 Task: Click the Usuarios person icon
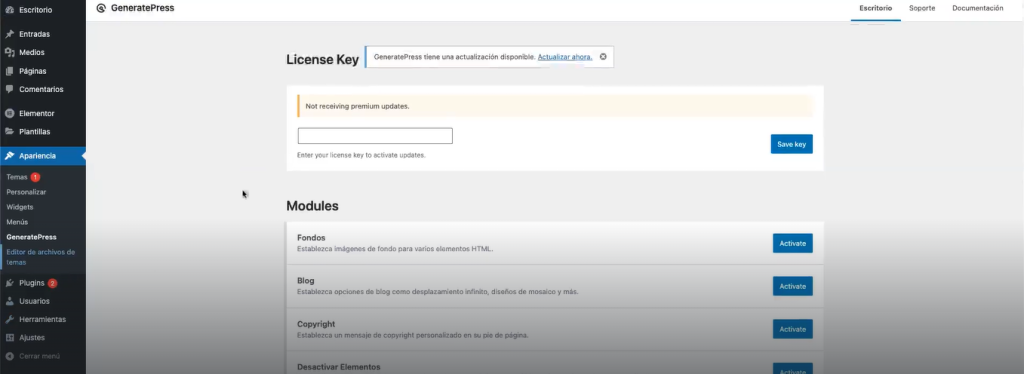[10, 301]
